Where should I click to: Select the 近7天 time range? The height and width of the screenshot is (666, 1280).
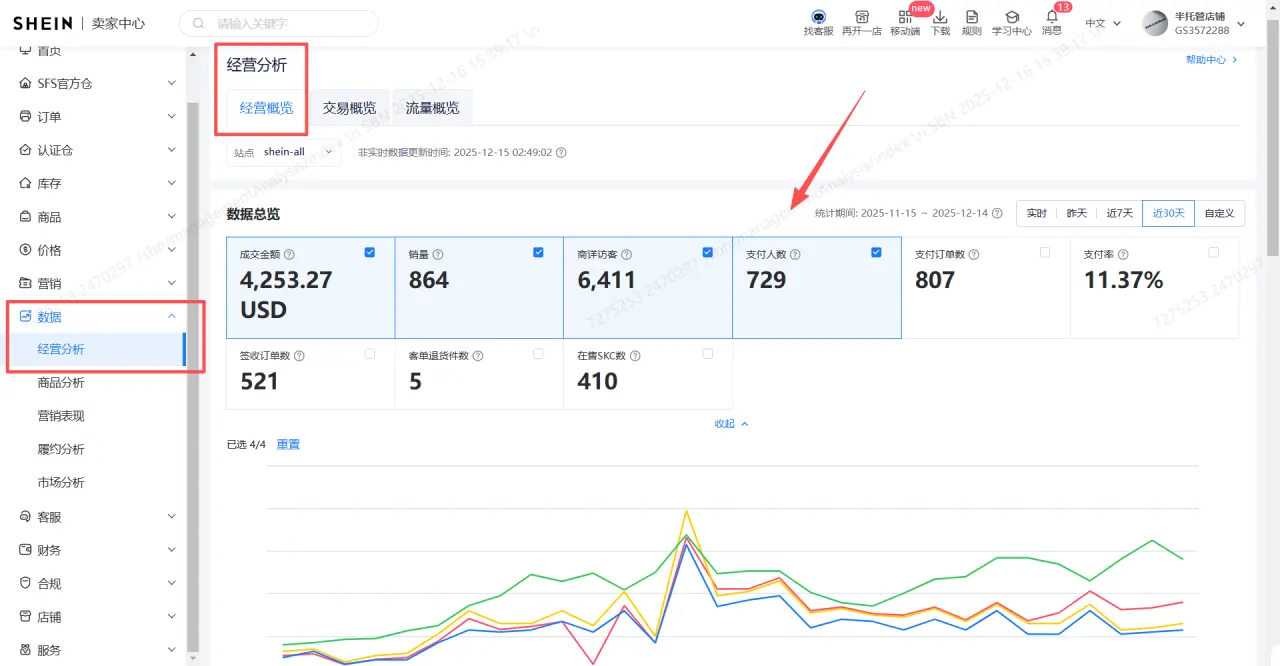(x=1119, y=213)
